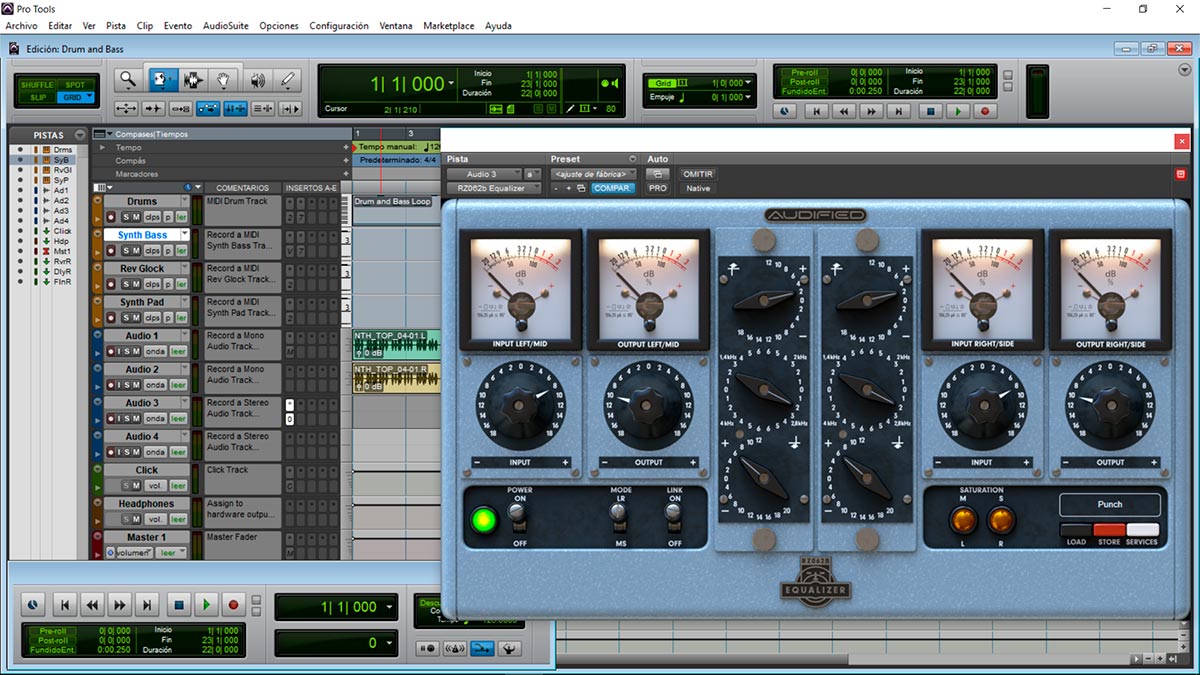
Task: Open the Configuración menu
Action: (x=339, y=26)
